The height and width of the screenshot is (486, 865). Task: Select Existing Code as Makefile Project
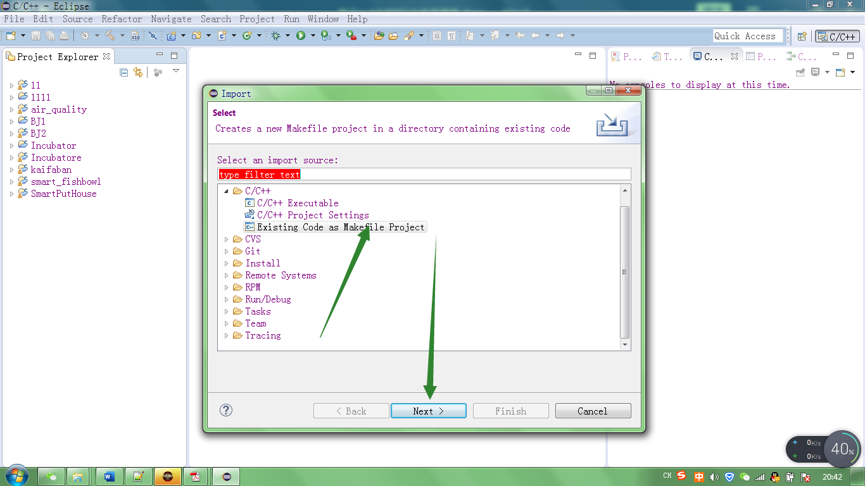click(x=335, y=227)
